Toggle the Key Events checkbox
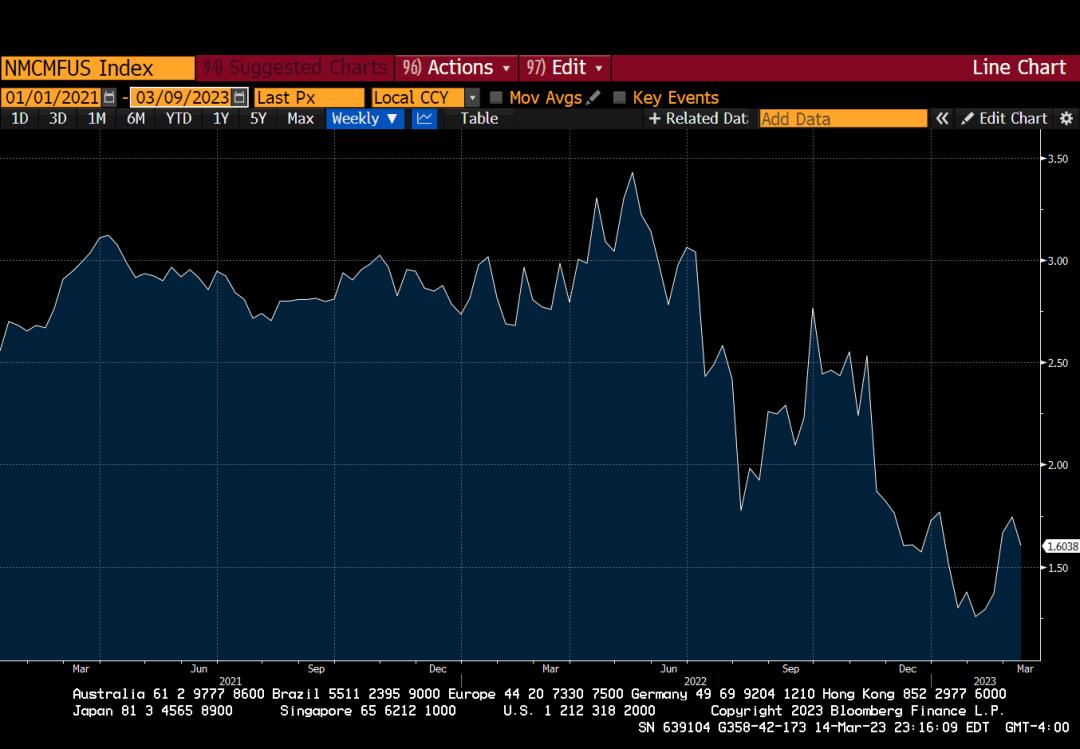The height and width of the screenshot is (749, 1080). pos(620,97)
